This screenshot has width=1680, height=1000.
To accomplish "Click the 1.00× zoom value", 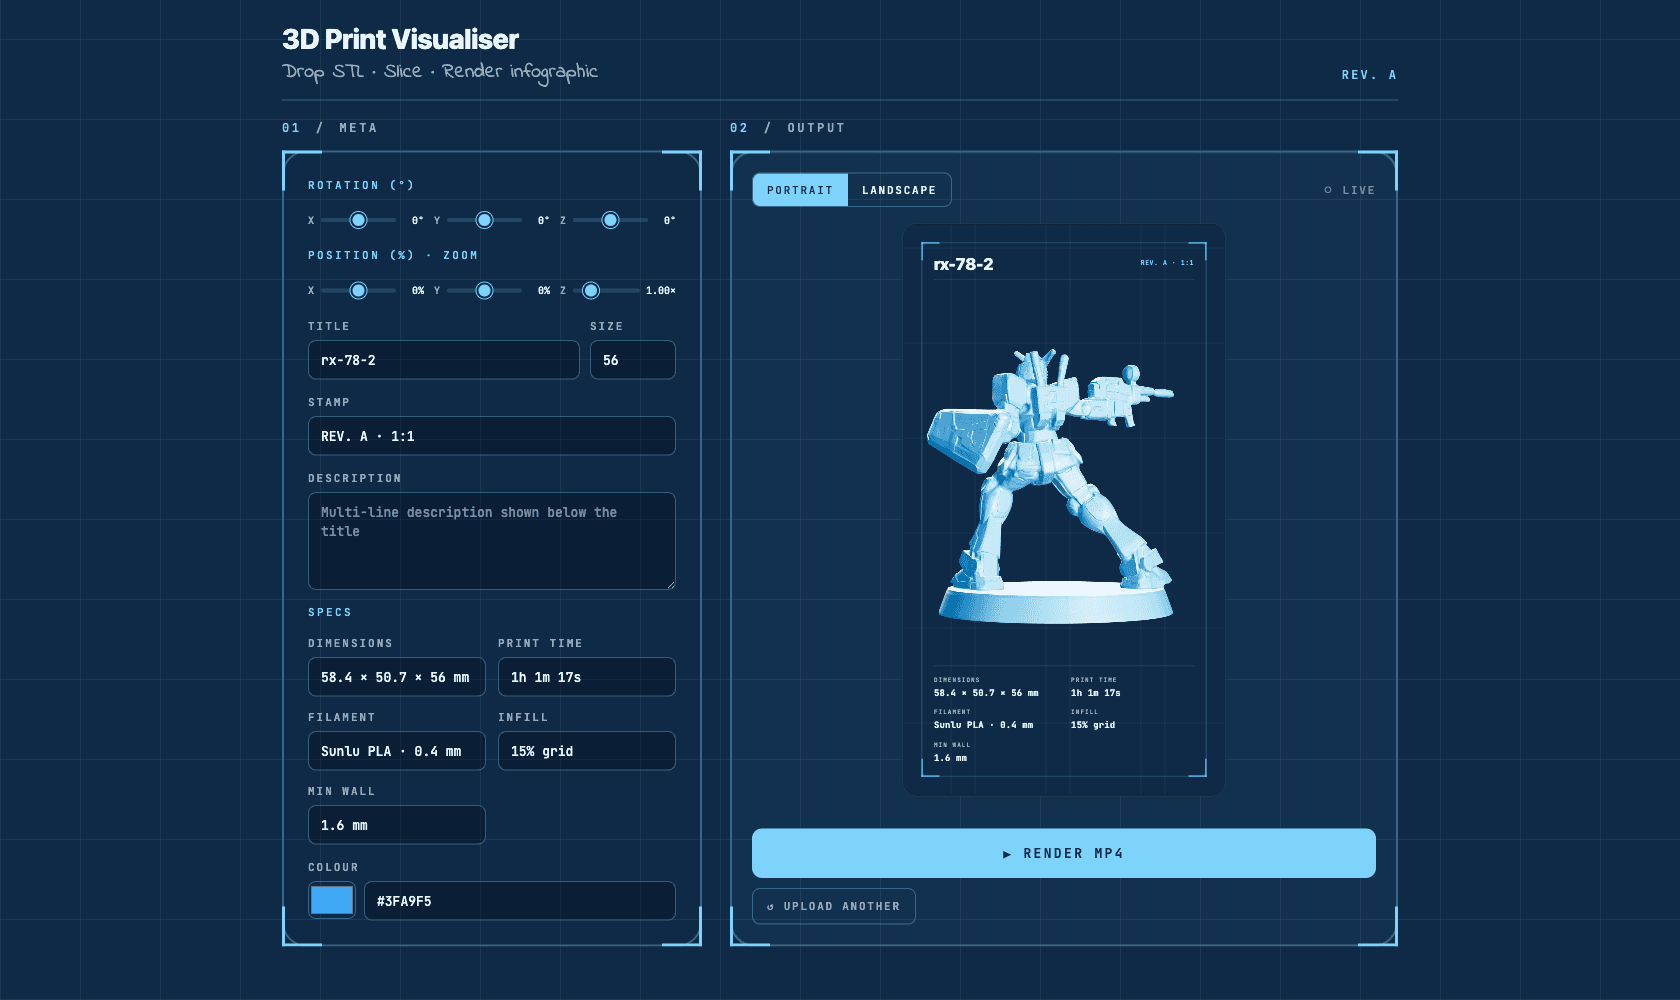I will 661,290.
